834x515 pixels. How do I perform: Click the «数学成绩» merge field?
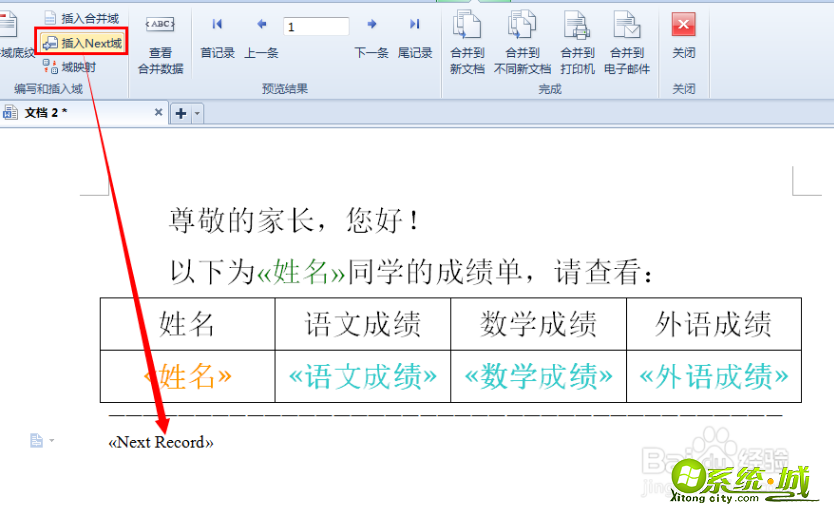[x=538, y=377]
